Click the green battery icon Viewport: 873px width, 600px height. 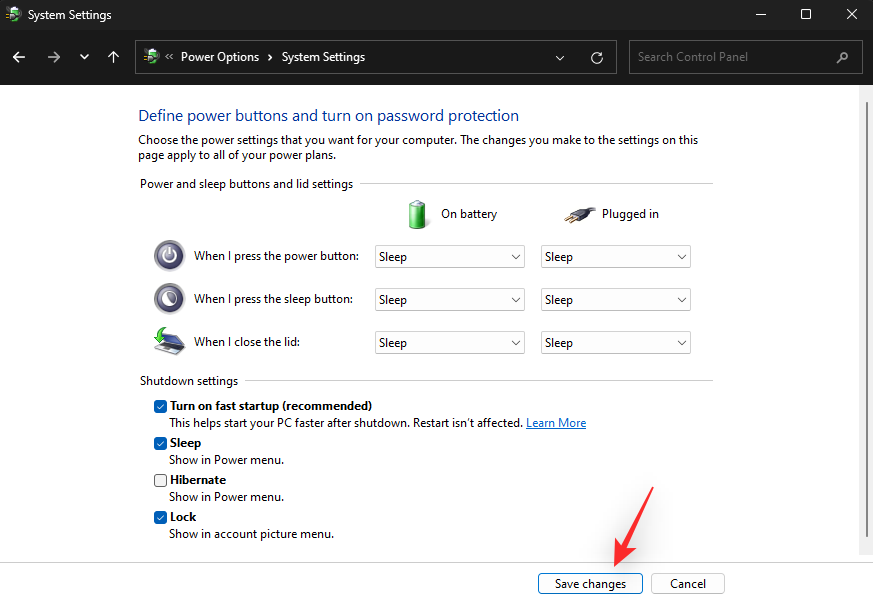tap(416, 215)
